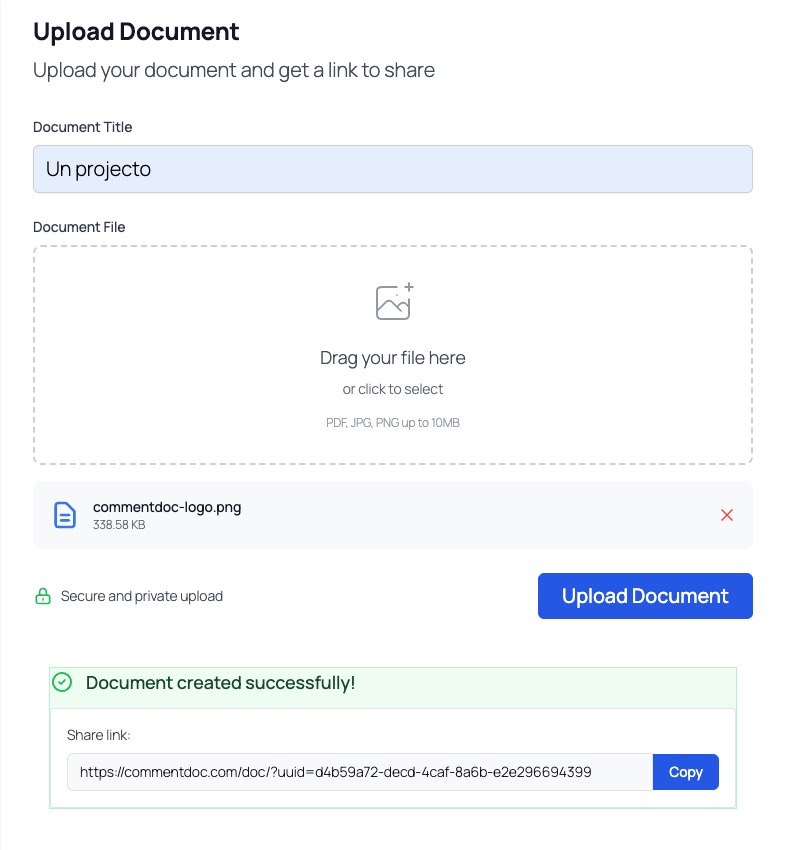Click the 338.58 KB file size text

pos(119,524)
